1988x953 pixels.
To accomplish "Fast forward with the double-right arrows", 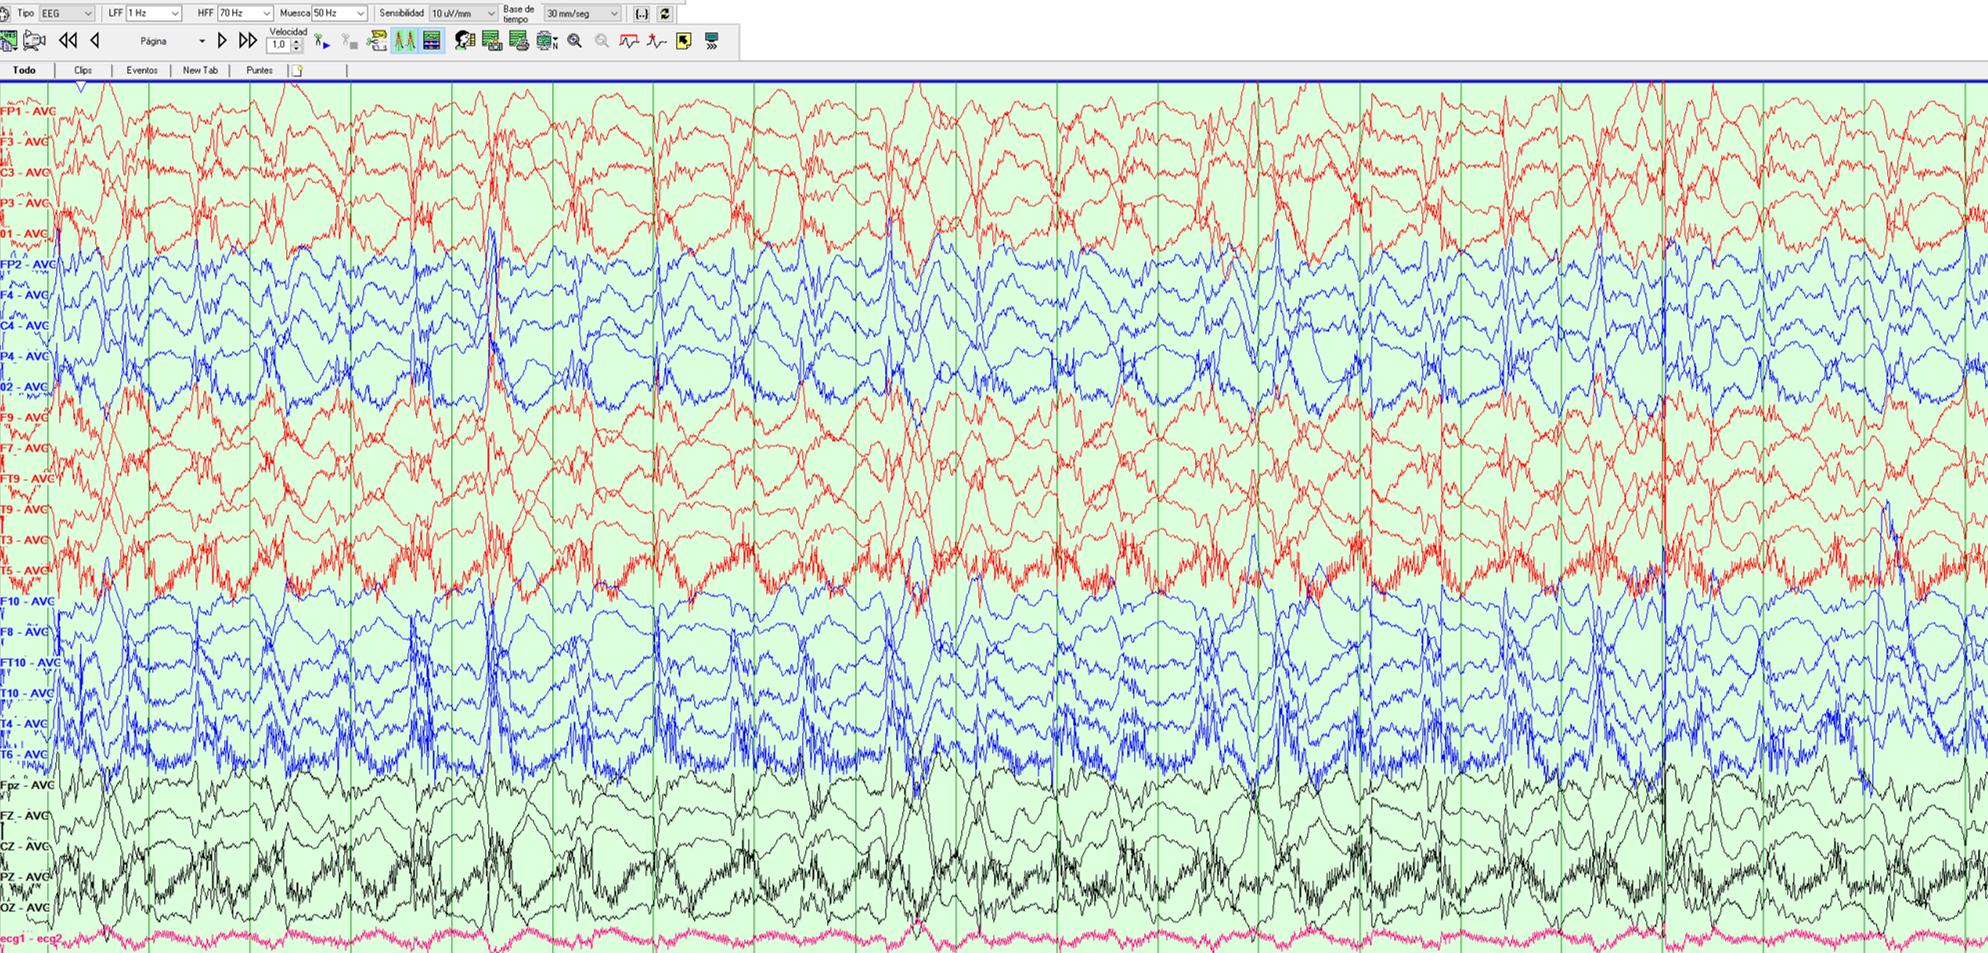I will point(248,41).
